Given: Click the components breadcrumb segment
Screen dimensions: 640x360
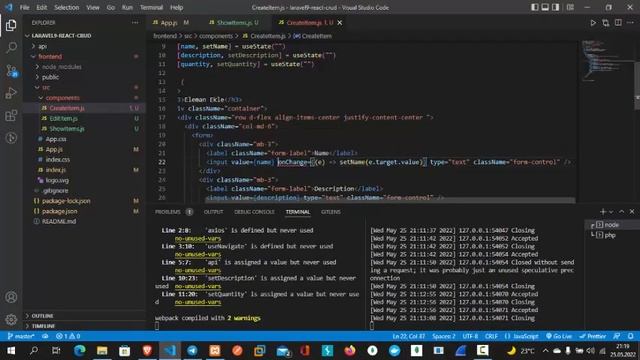Looking at the screenshot, I should 216,36.
